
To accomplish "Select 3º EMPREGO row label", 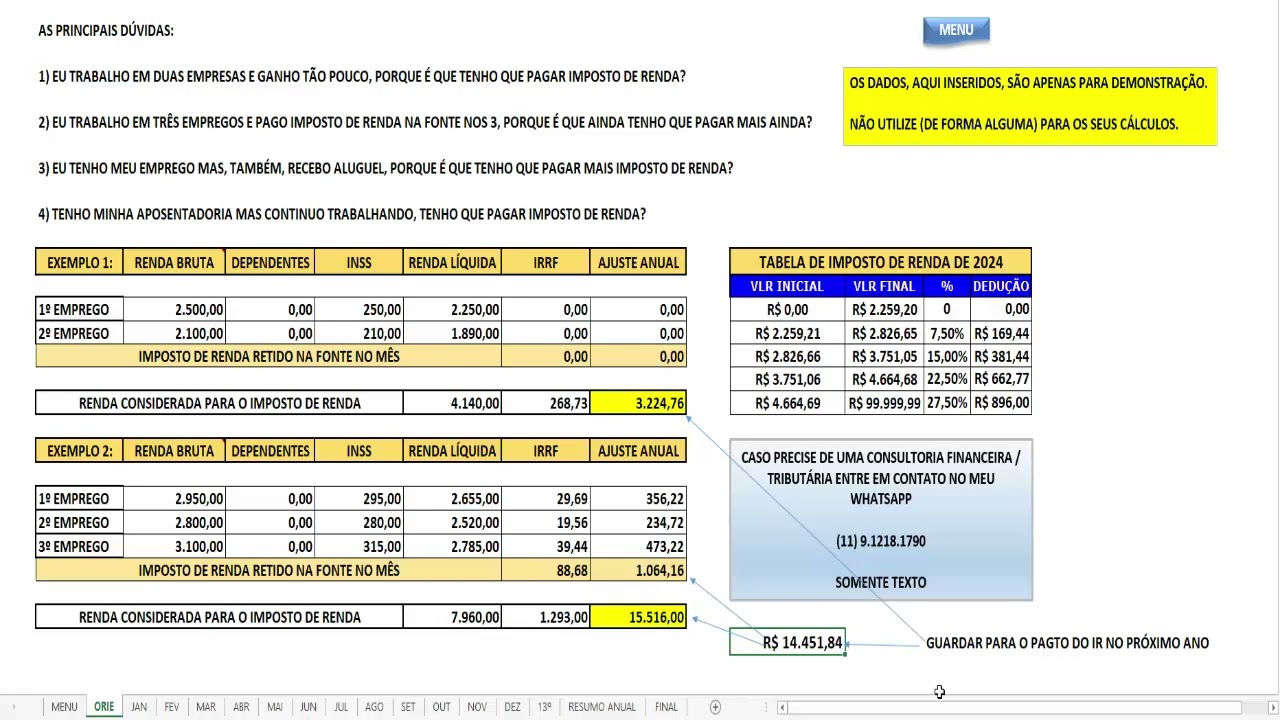I will coord(79,546).
